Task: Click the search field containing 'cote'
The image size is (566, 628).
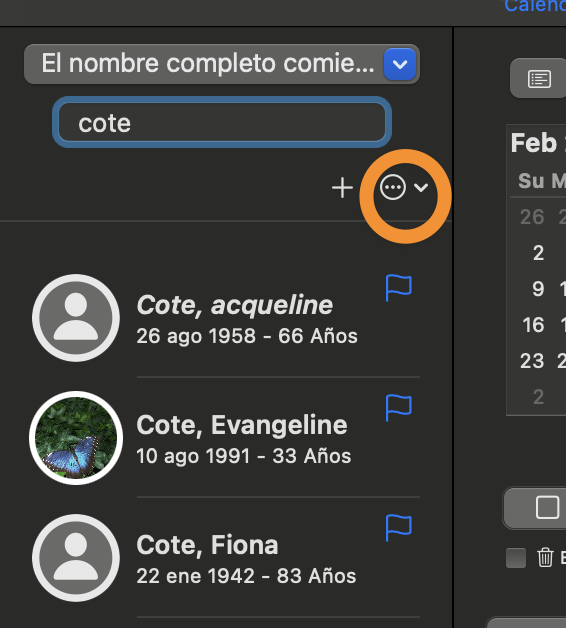Action: tap(222, 122)
